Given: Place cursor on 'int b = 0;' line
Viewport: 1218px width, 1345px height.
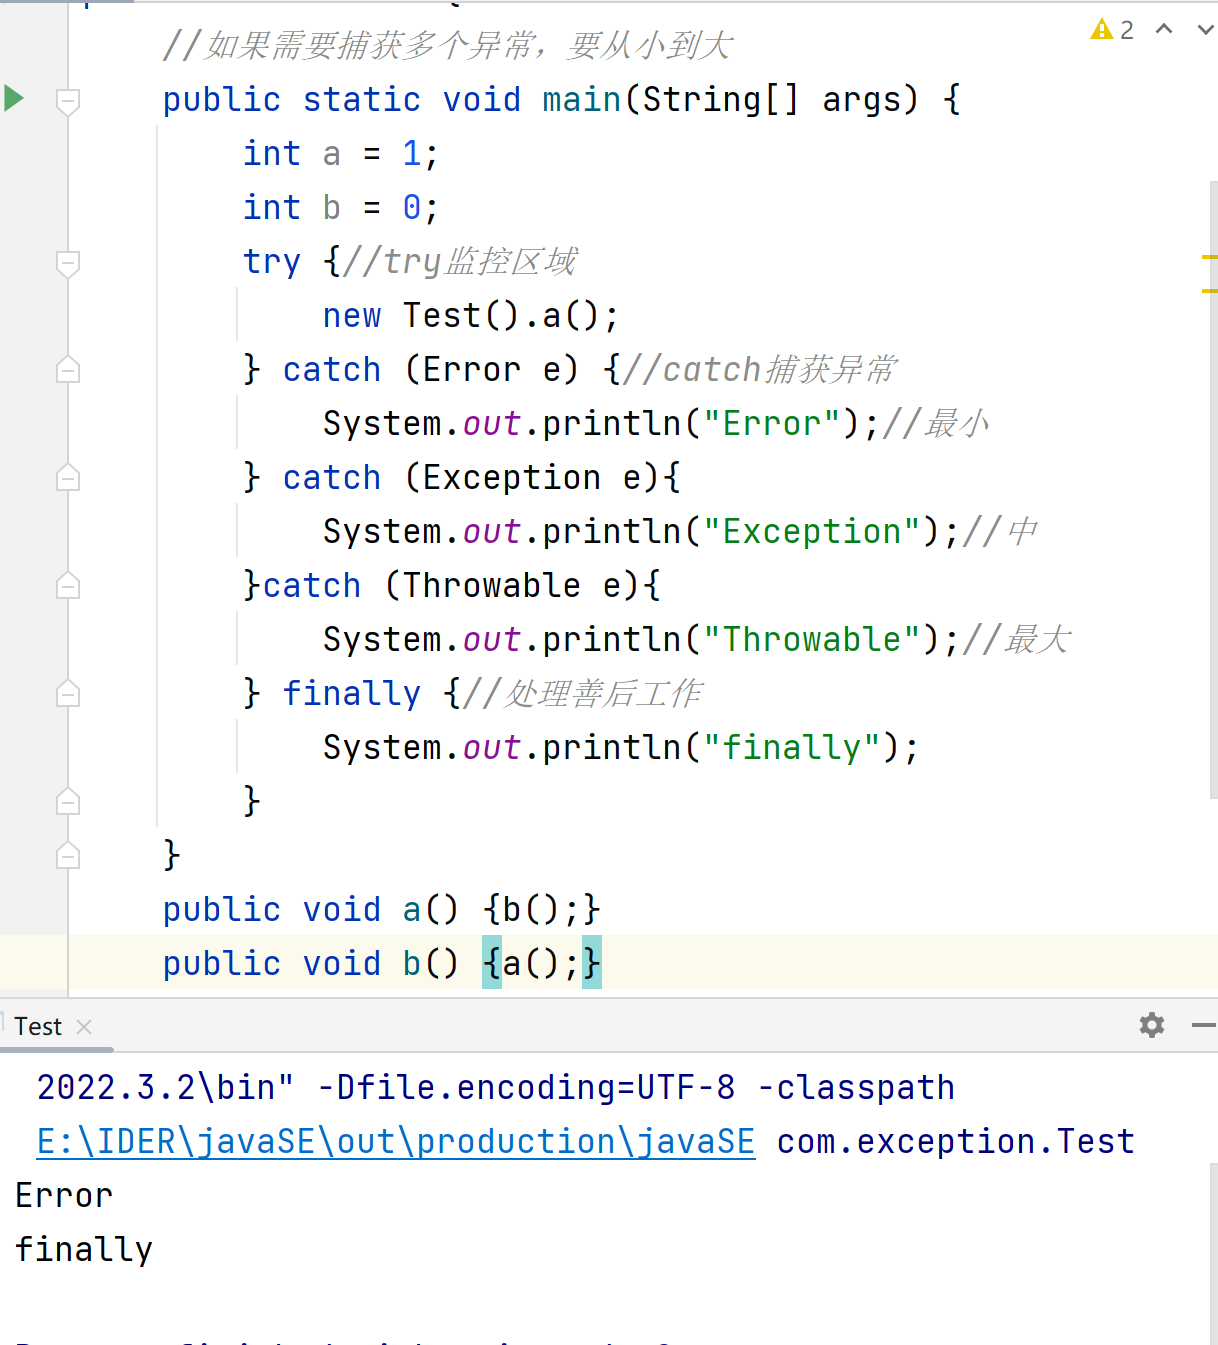Looking at the screenshot, I should (340, 208).
